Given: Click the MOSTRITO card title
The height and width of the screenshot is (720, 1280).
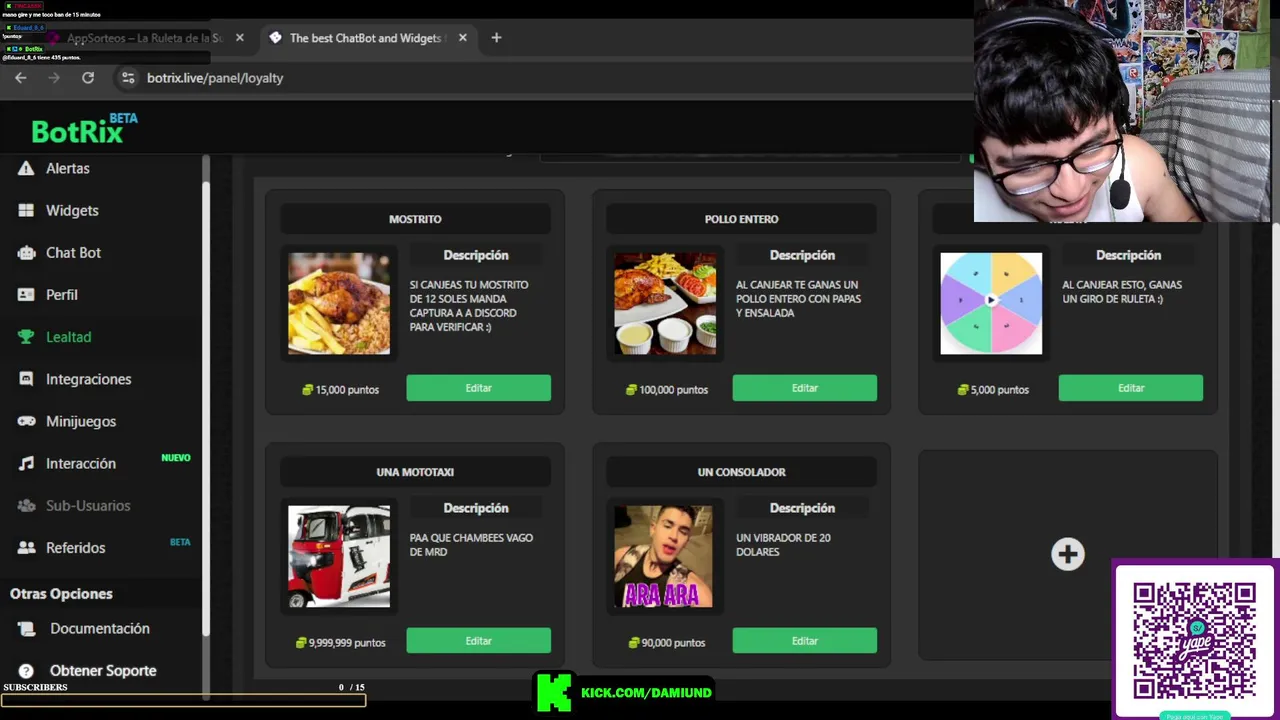Looking at the screenshot, I should coord(415,219).
